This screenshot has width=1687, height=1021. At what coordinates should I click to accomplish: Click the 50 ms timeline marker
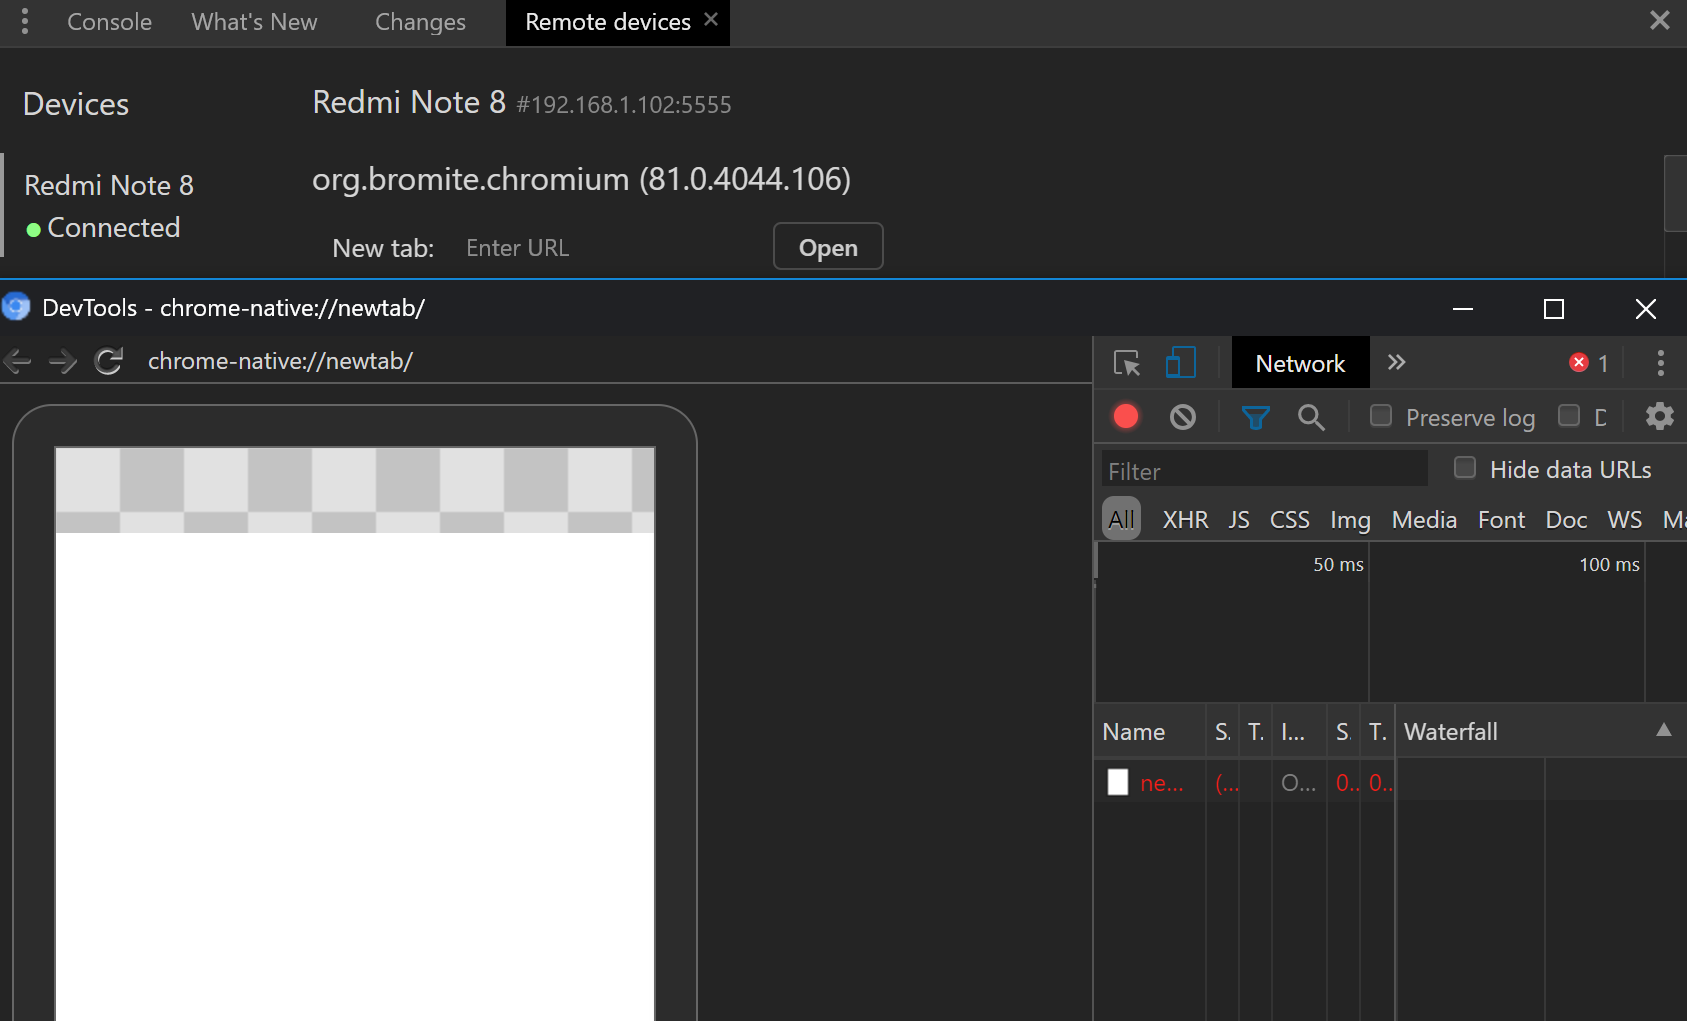tap(1338, 564)
